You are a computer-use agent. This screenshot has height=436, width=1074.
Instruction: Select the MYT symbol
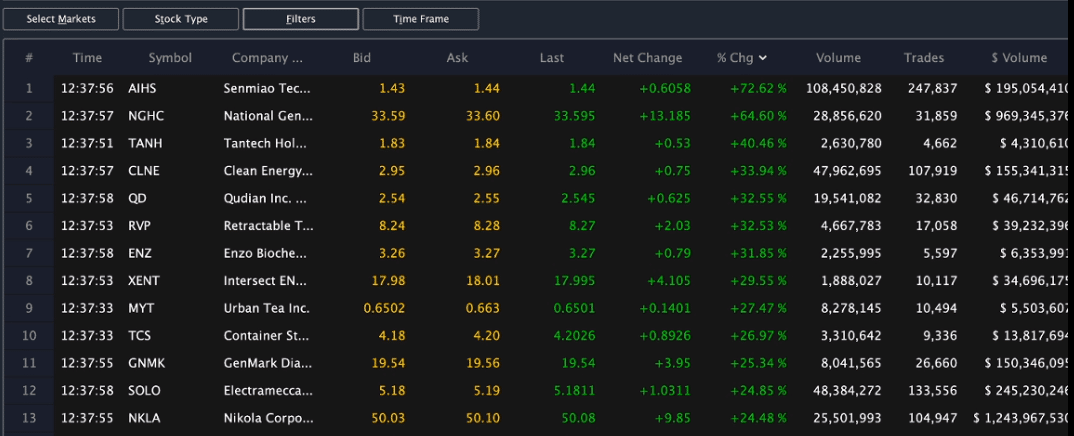pyautogui.click(x=141, y=308)
